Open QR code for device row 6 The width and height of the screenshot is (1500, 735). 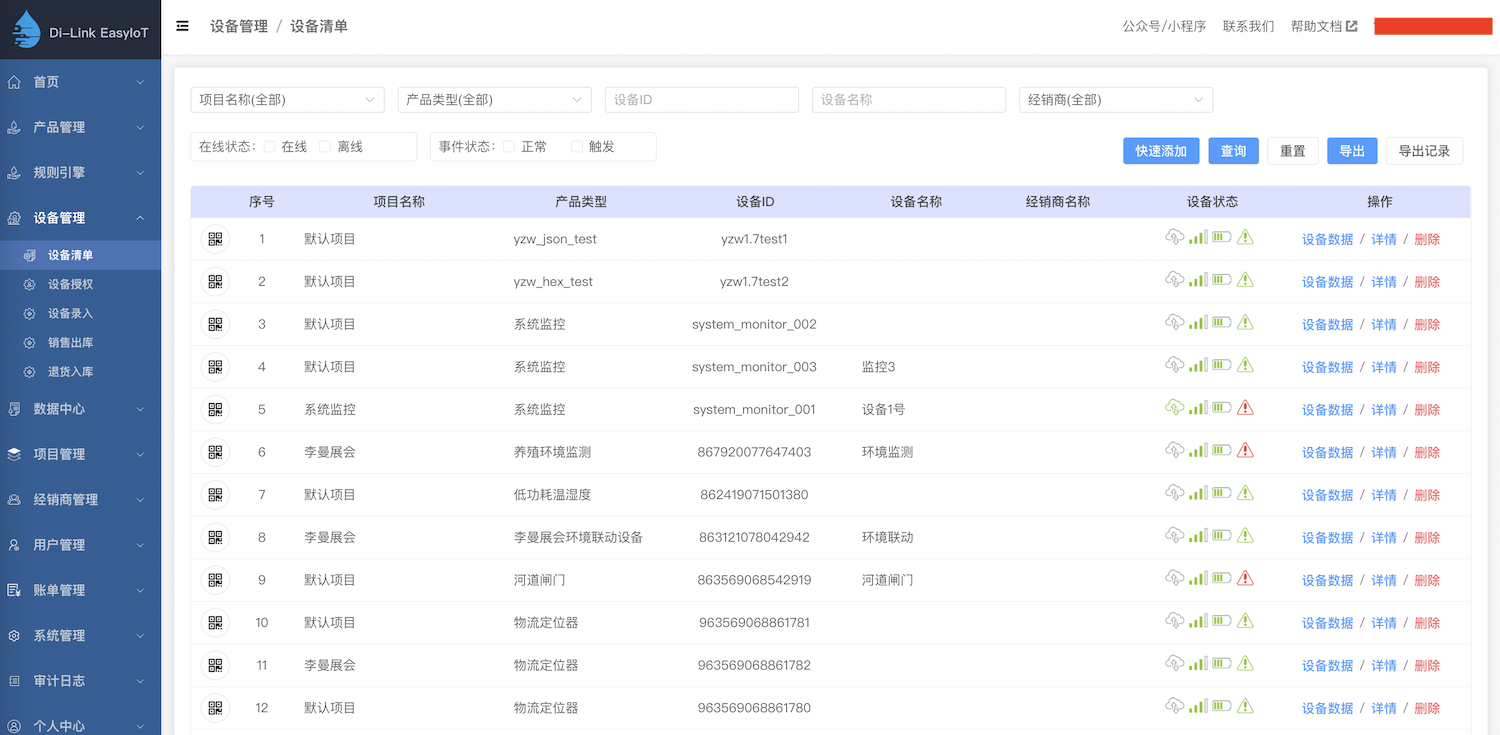tap(215, 452)
